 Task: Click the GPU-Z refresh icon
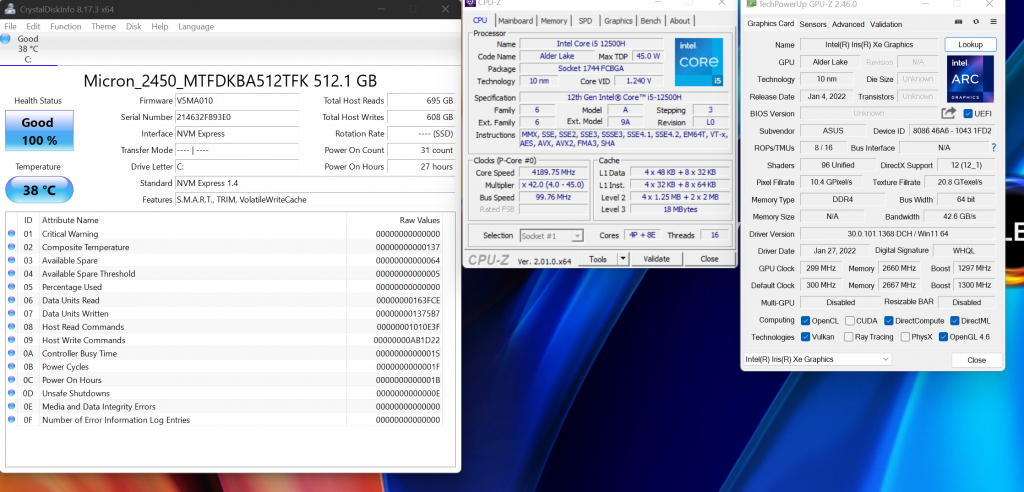pos(976,23)
